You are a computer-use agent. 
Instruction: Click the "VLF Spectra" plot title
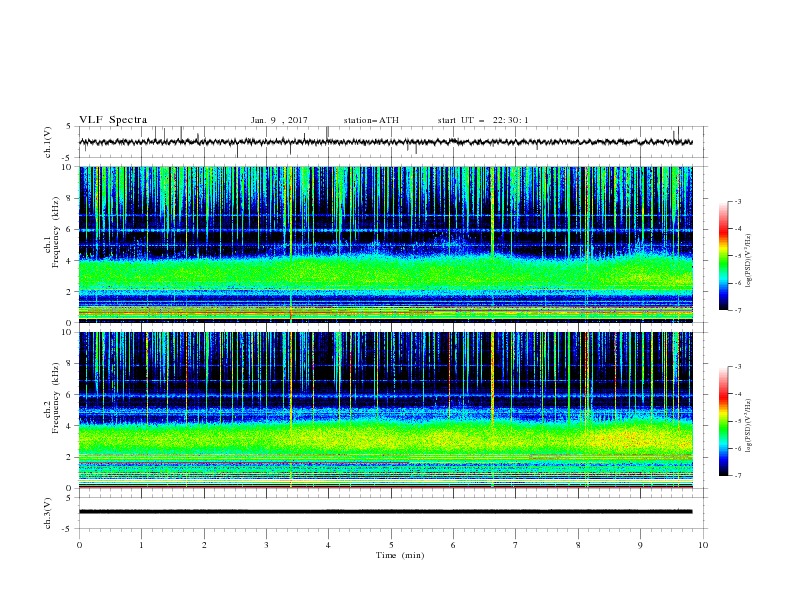113,120
